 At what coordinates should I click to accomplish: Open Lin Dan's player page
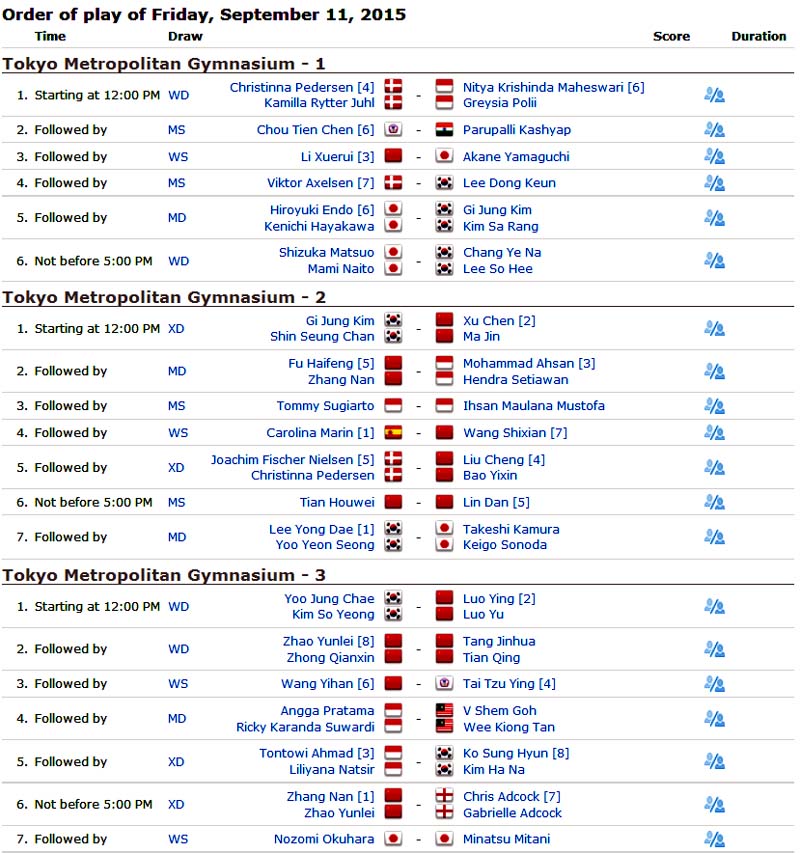[486, 502]
